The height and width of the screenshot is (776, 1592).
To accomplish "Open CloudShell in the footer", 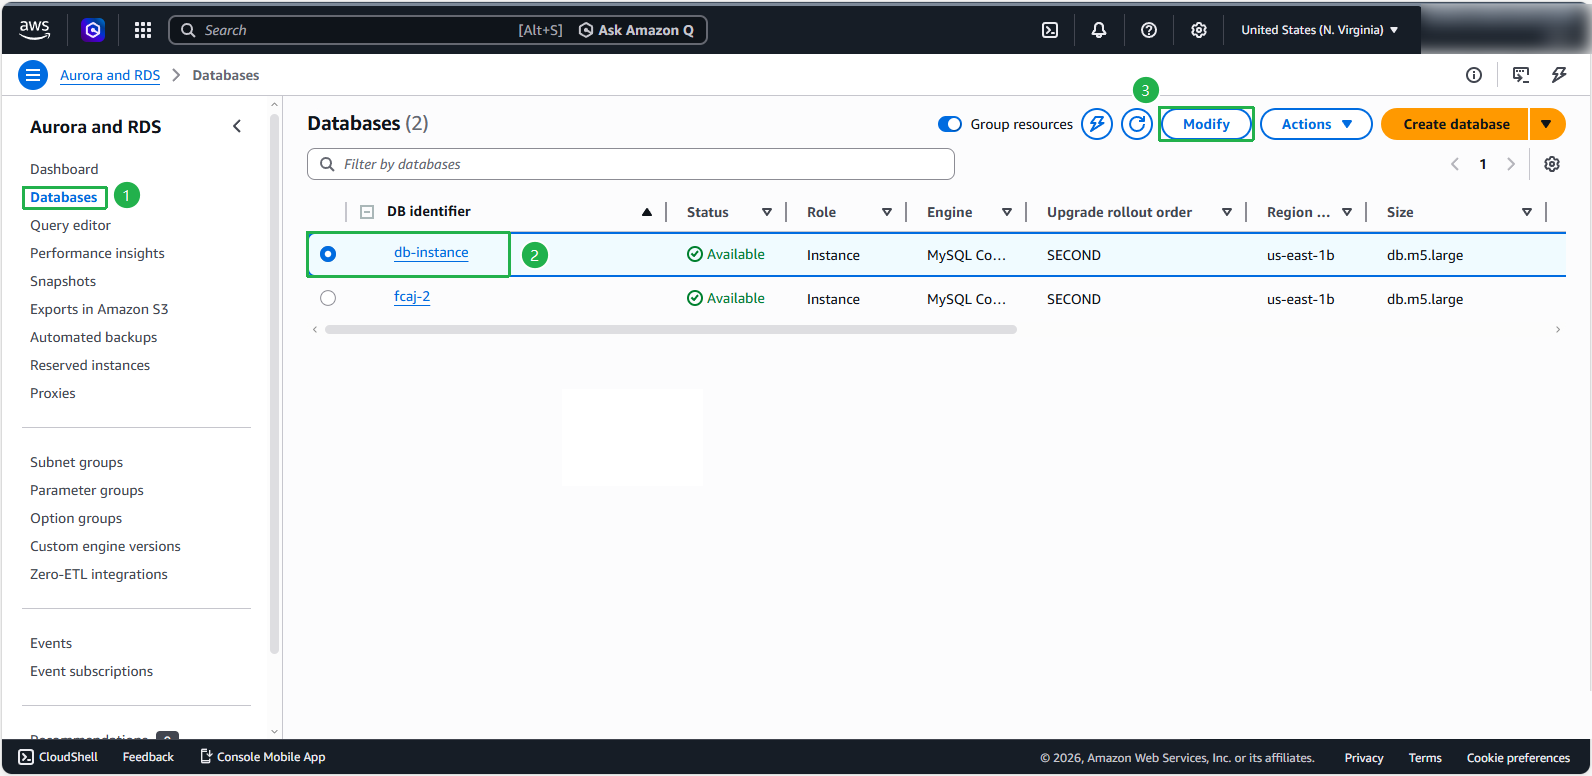I will (x=58, y=757).
